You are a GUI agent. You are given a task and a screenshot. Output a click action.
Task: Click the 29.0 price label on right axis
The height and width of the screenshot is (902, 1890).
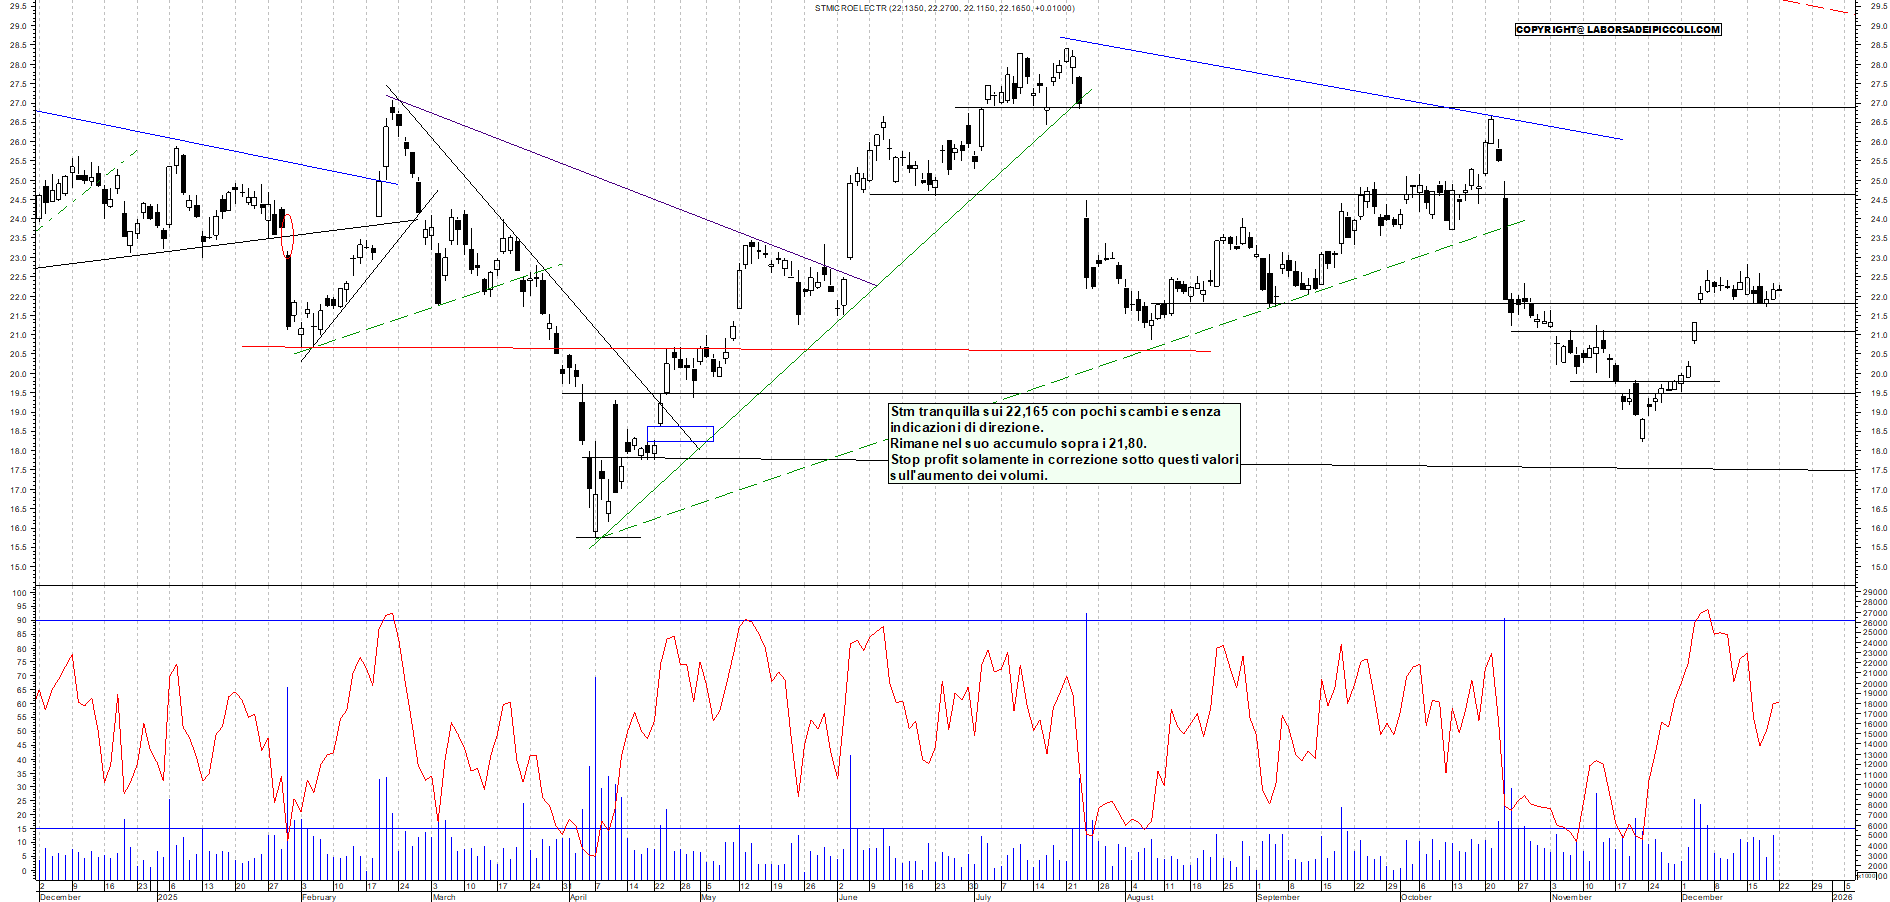pyautogui.click(x=1878, y=26)
